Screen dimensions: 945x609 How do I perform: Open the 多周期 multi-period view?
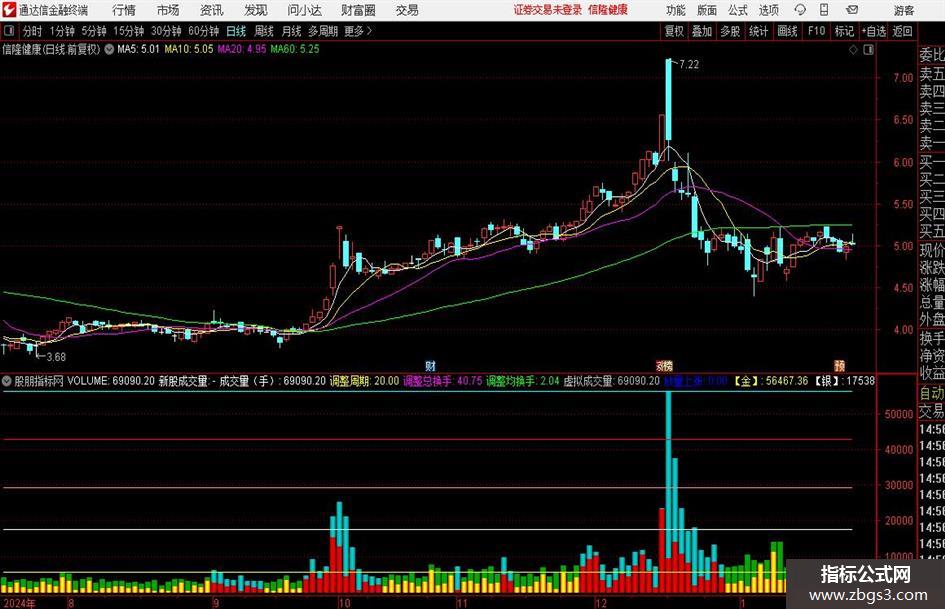tap(323, 31)
